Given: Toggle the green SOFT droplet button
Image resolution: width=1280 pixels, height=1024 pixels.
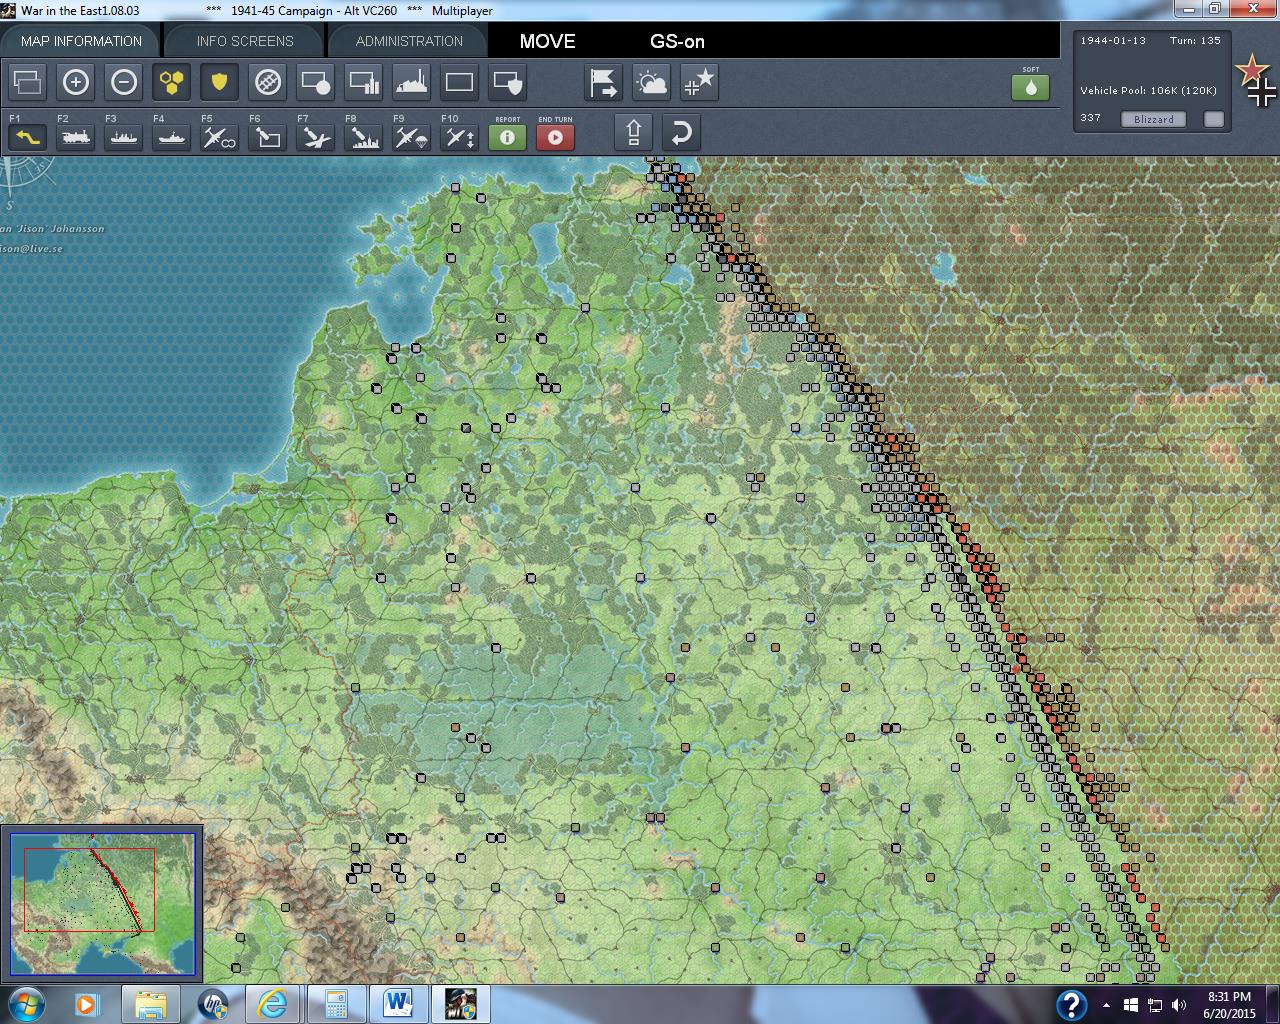Looking at the screenshot, I should (x=1030, y=86).
